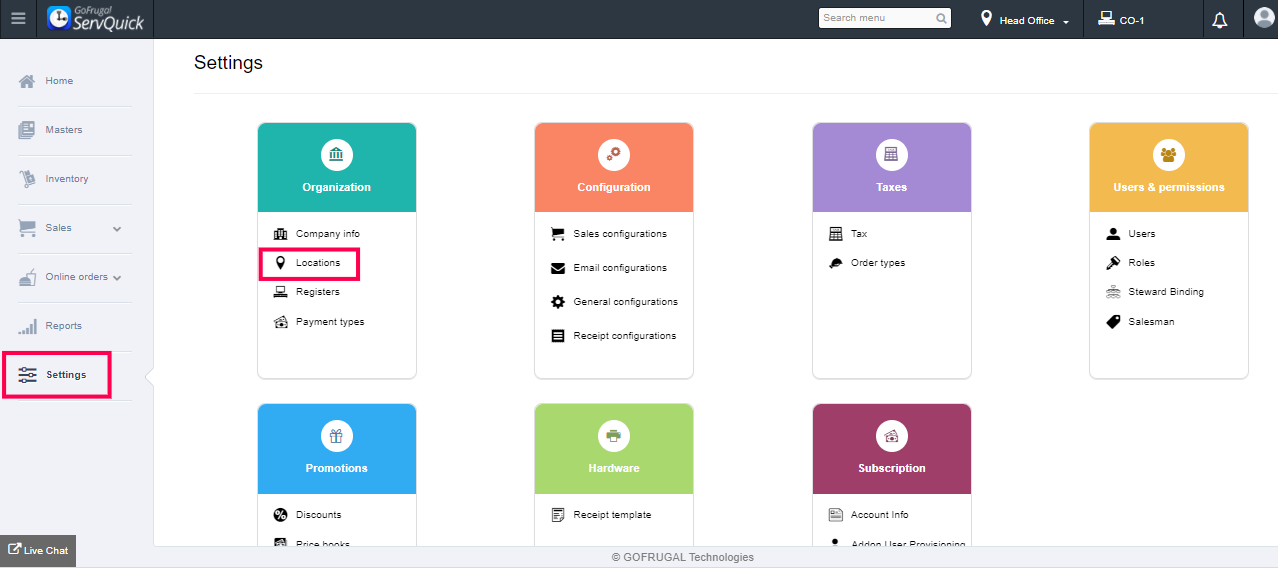Click the Locations pin icon
Viewport: 1278px width, 568px height.
(280, 263)
